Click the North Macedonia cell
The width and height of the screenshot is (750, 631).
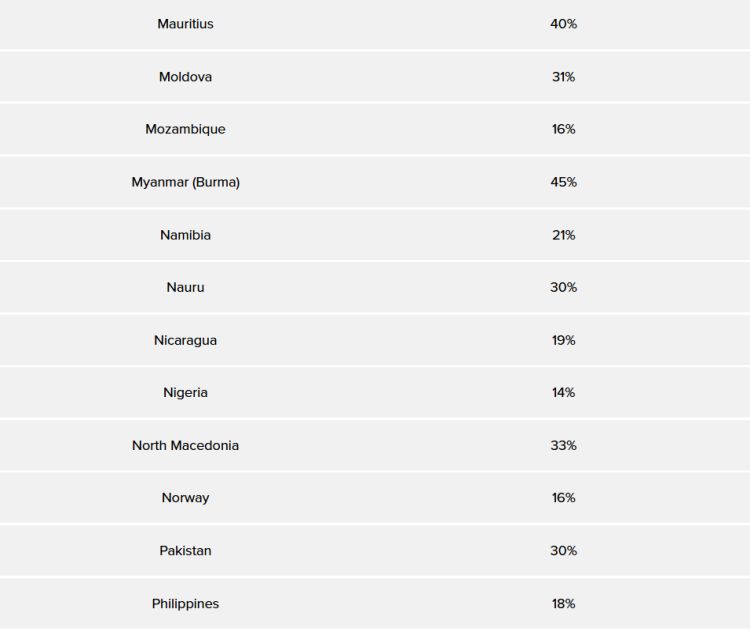point(185,445)
